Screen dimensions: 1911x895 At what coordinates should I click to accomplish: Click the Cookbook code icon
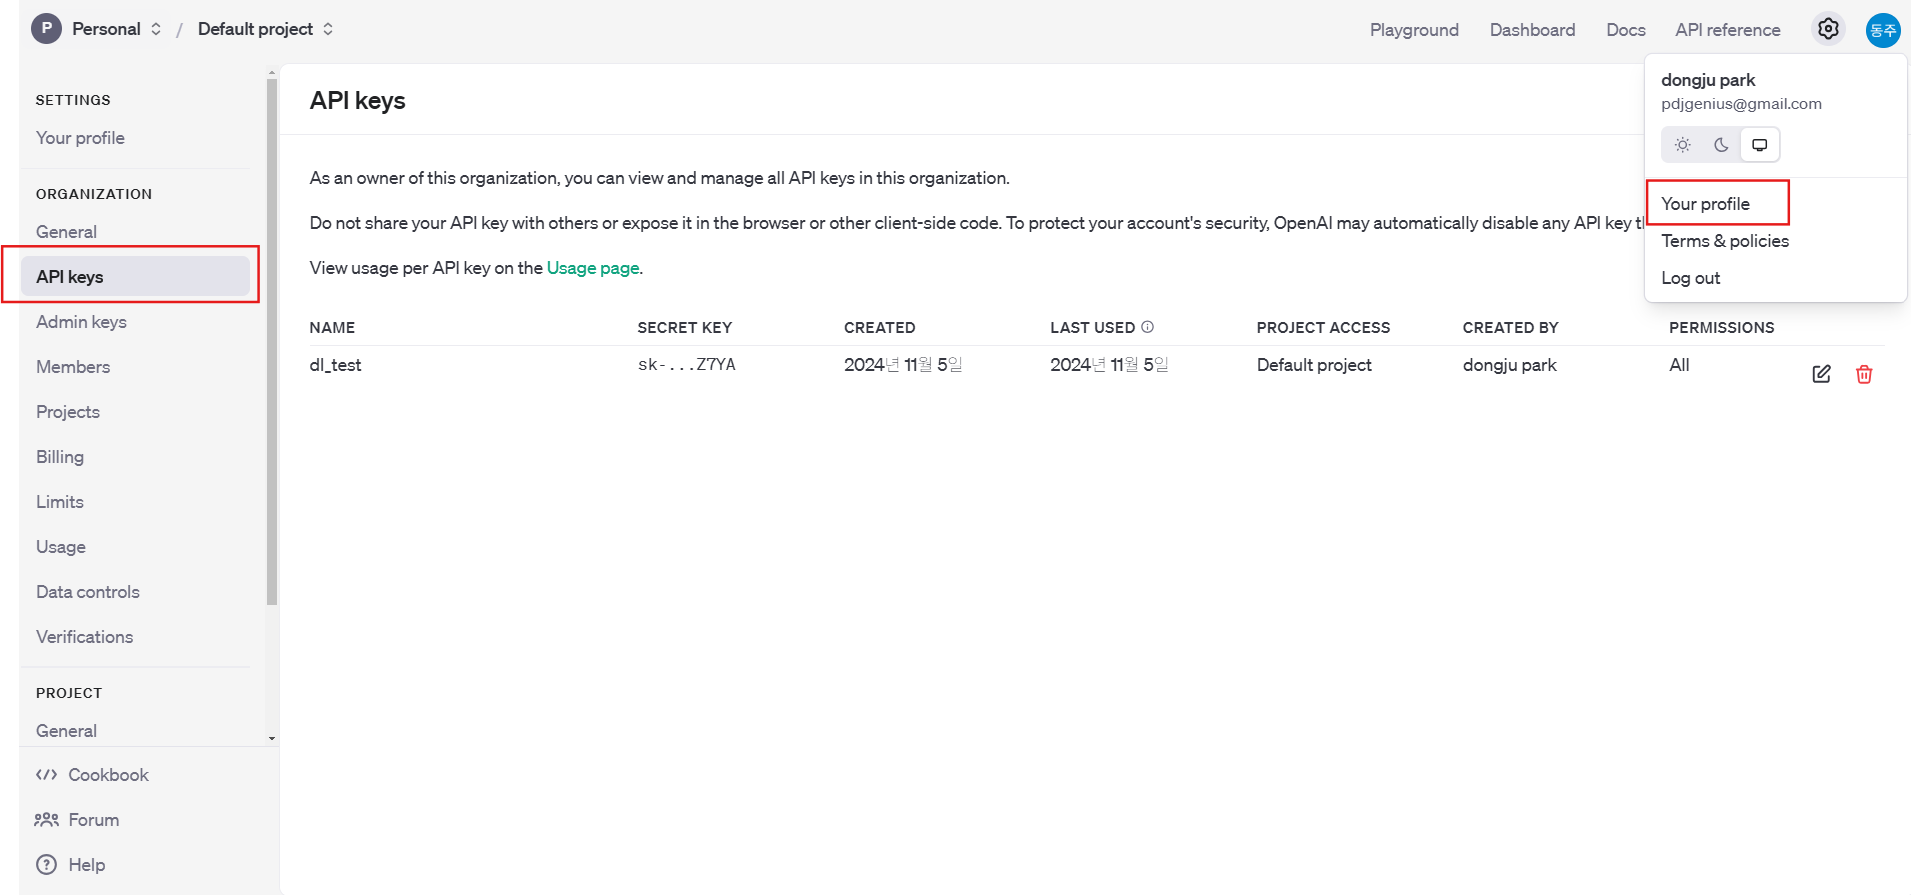46,775
